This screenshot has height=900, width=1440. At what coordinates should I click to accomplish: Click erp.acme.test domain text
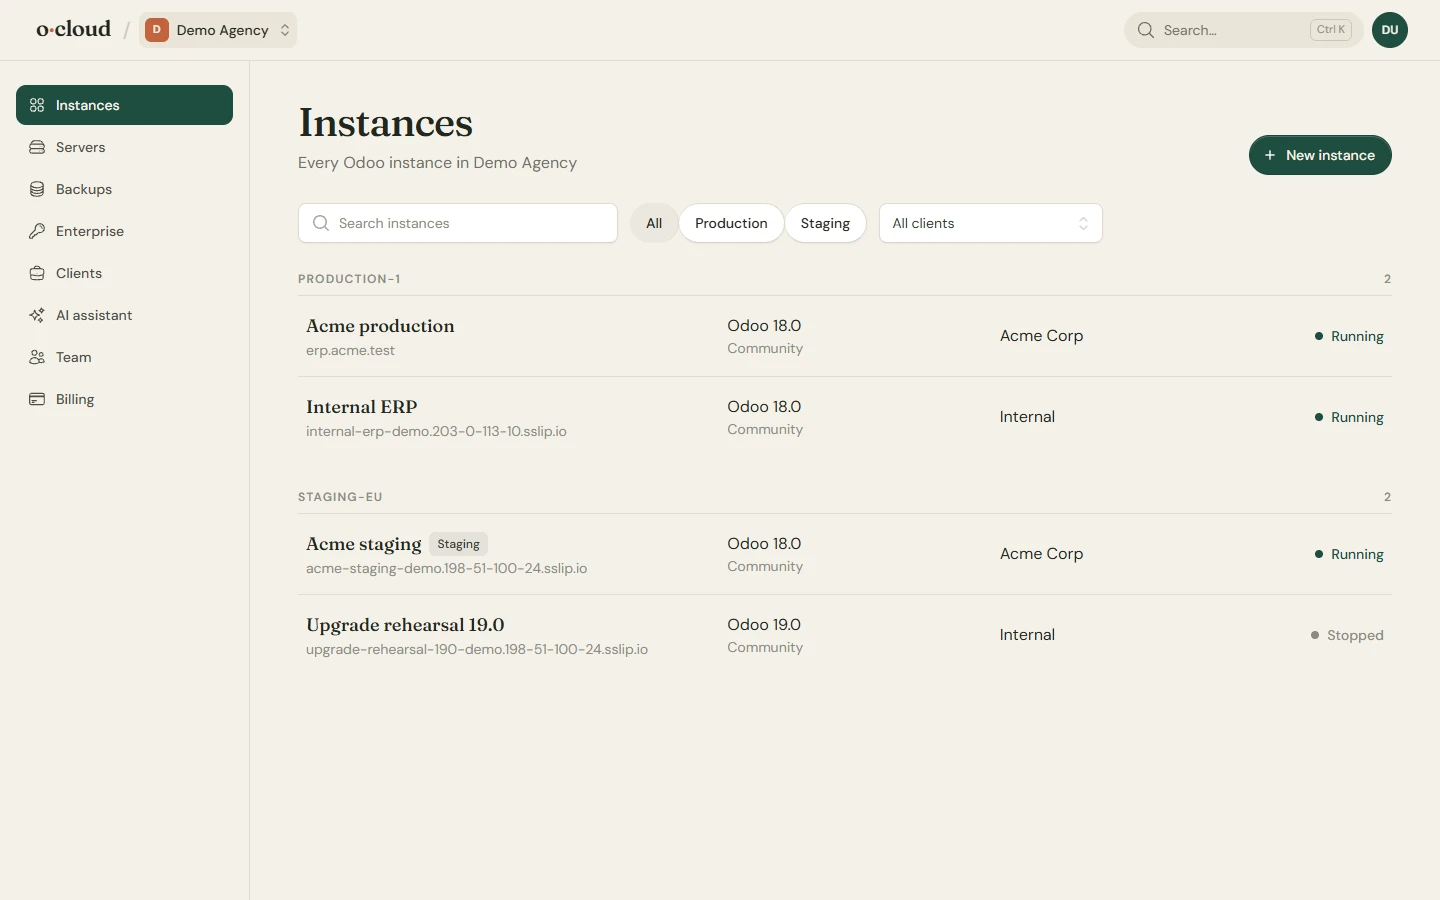(350, 350)
